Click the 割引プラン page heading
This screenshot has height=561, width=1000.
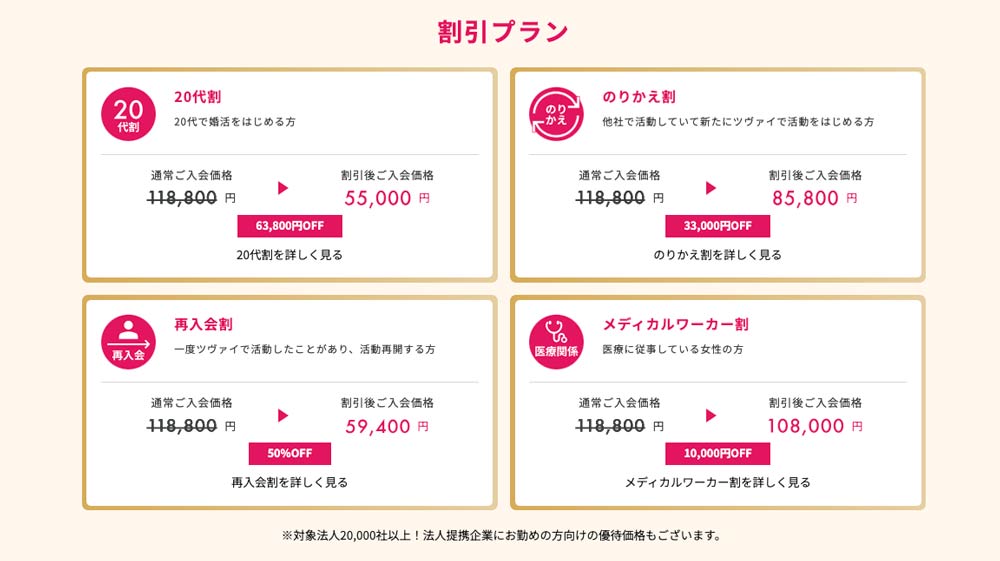[503, 31]
